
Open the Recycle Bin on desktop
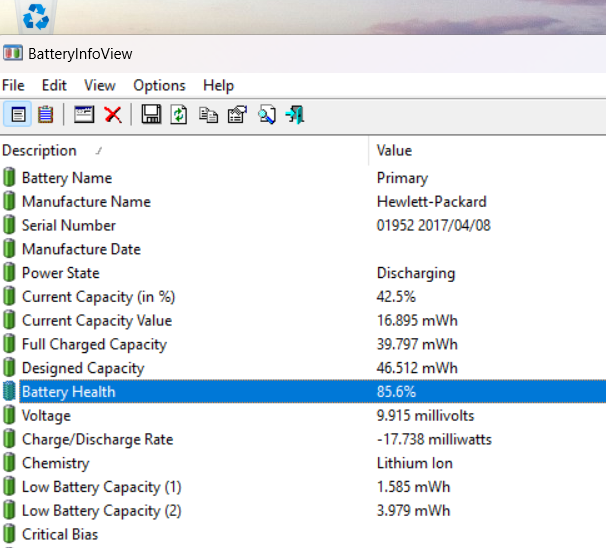pos(36,16)
